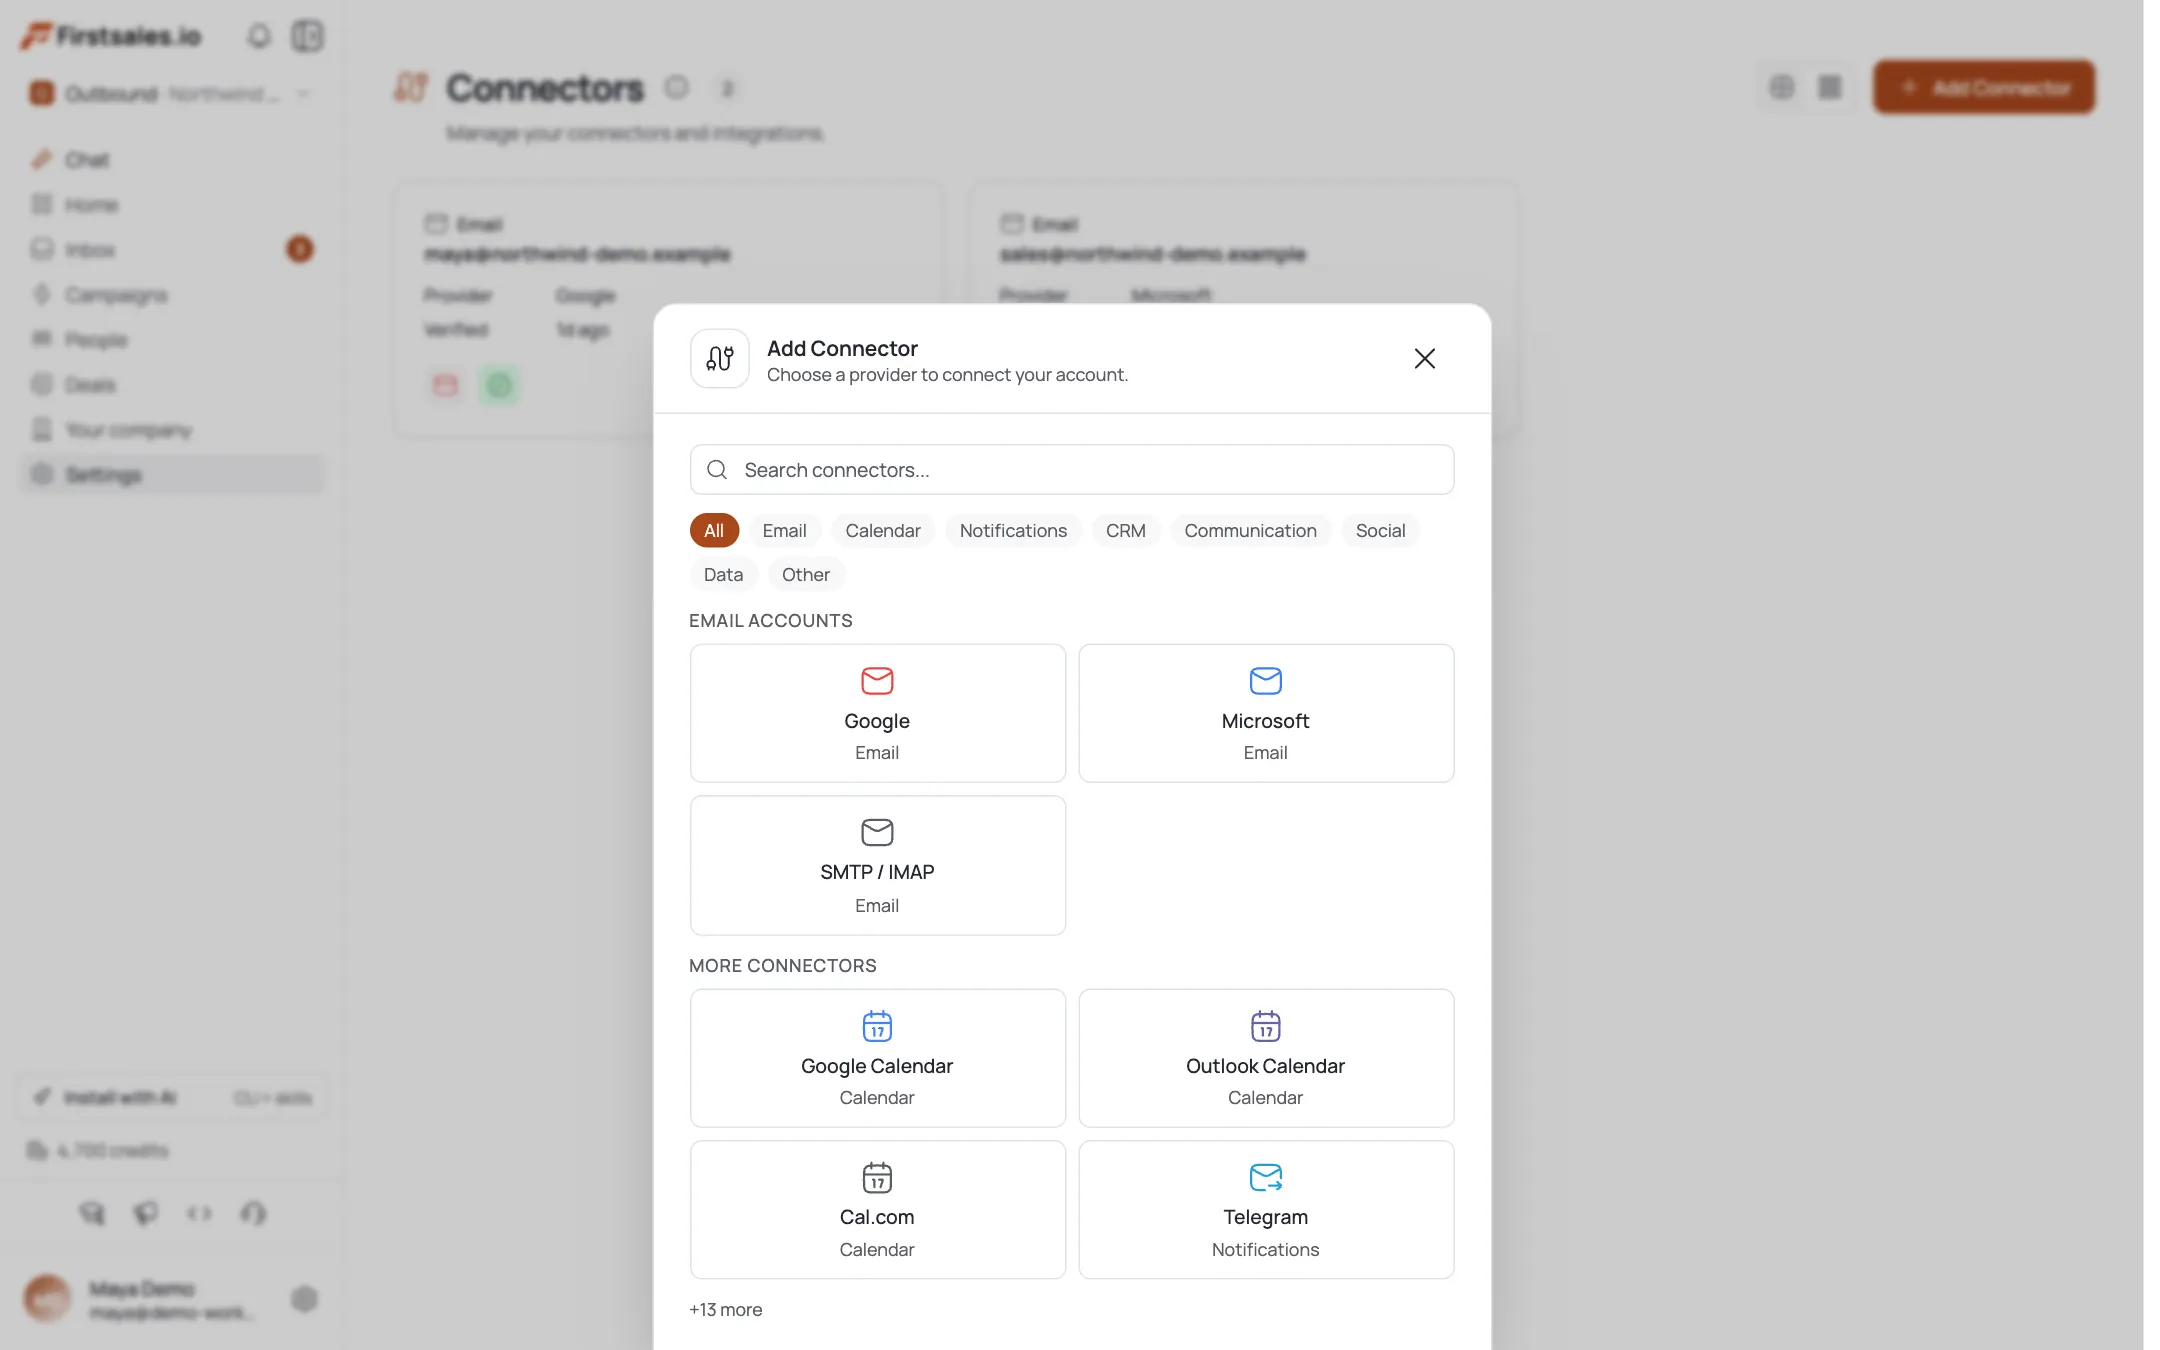Choose the Google Email connector card
Viewport: 2160px width, 1350px height.
[x=877, y=713]
